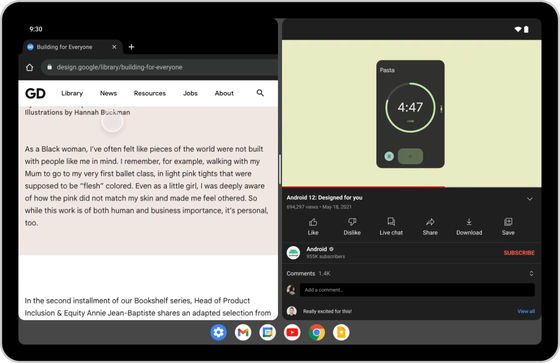
Task: Click the commenter avatar beside 'Really excited'
Action: coord(292,311)
